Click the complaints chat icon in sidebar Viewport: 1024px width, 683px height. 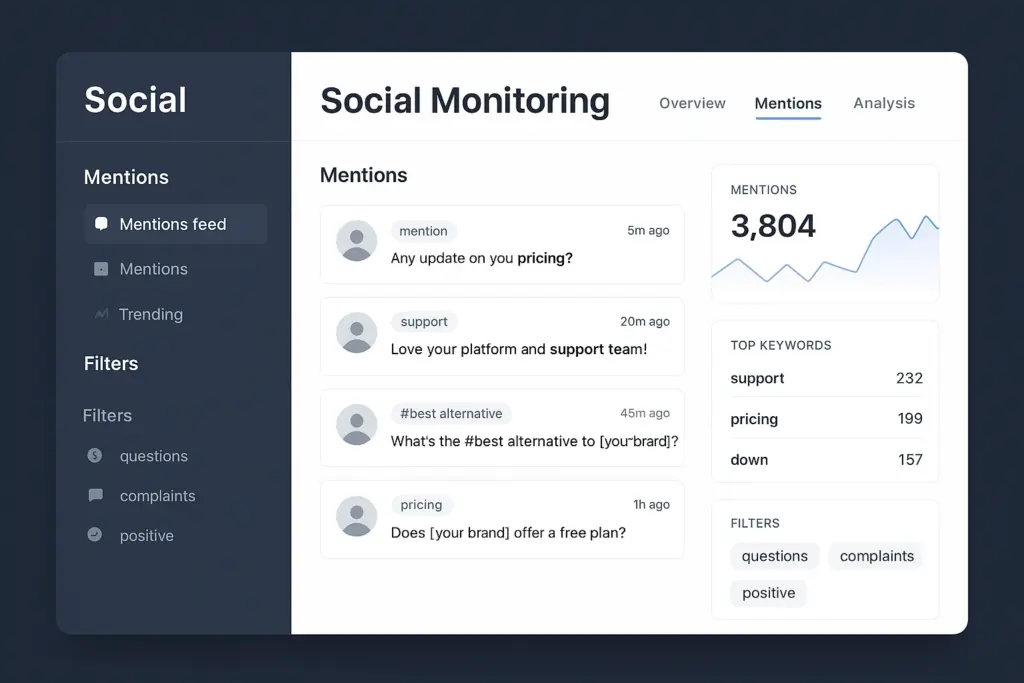click(x=95, y=495)
